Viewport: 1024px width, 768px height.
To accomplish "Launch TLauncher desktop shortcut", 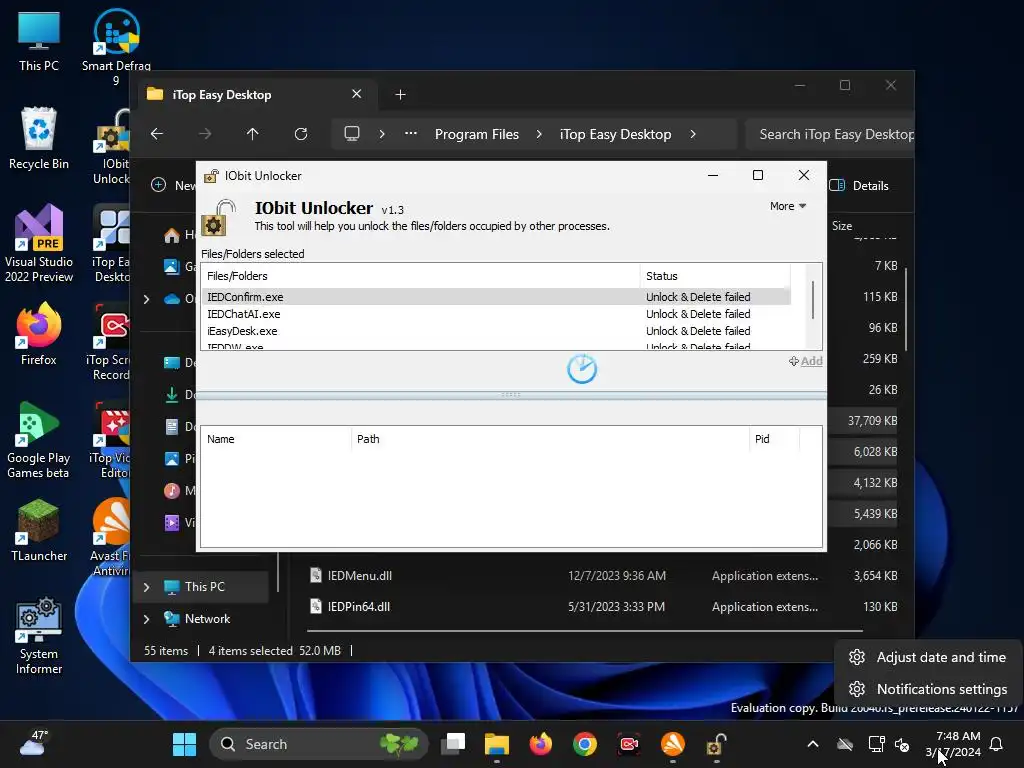I will point(39,530).
